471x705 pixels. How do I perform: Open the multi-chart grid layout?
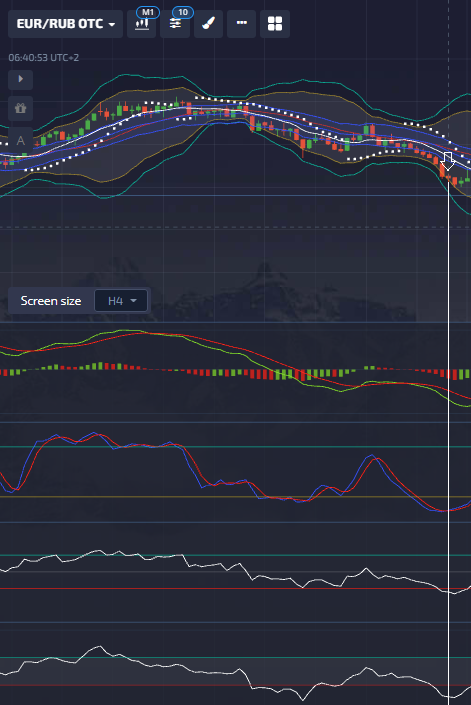(x=275, y=24)
